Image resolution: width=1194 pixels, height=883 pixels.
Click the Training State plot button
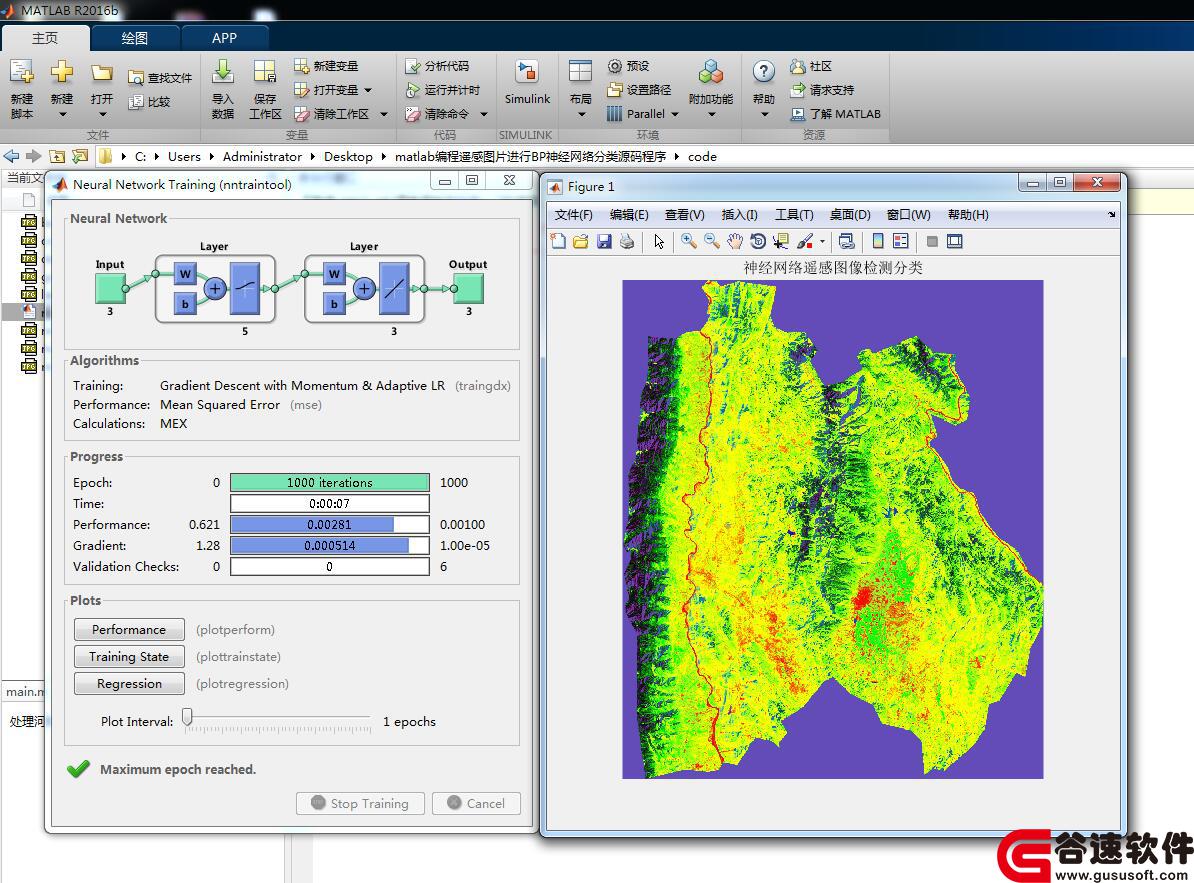(x=129, y=656)
